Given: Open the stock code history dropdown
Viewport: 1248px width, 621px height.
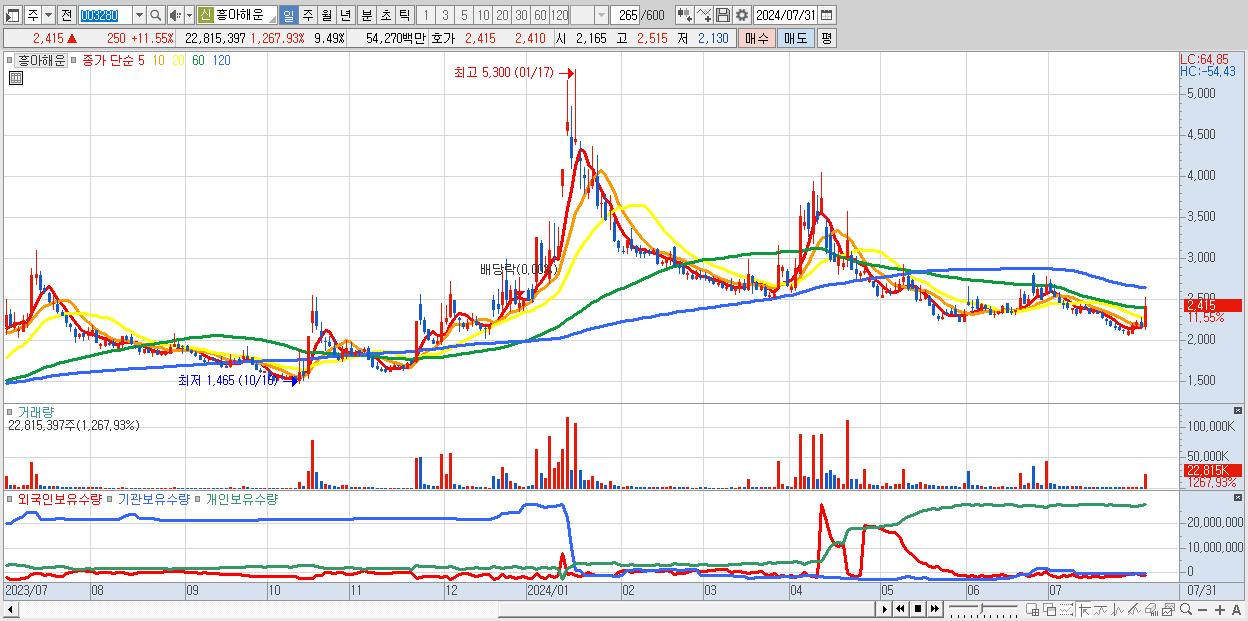Looking at the screenshot, I should 139,15.
